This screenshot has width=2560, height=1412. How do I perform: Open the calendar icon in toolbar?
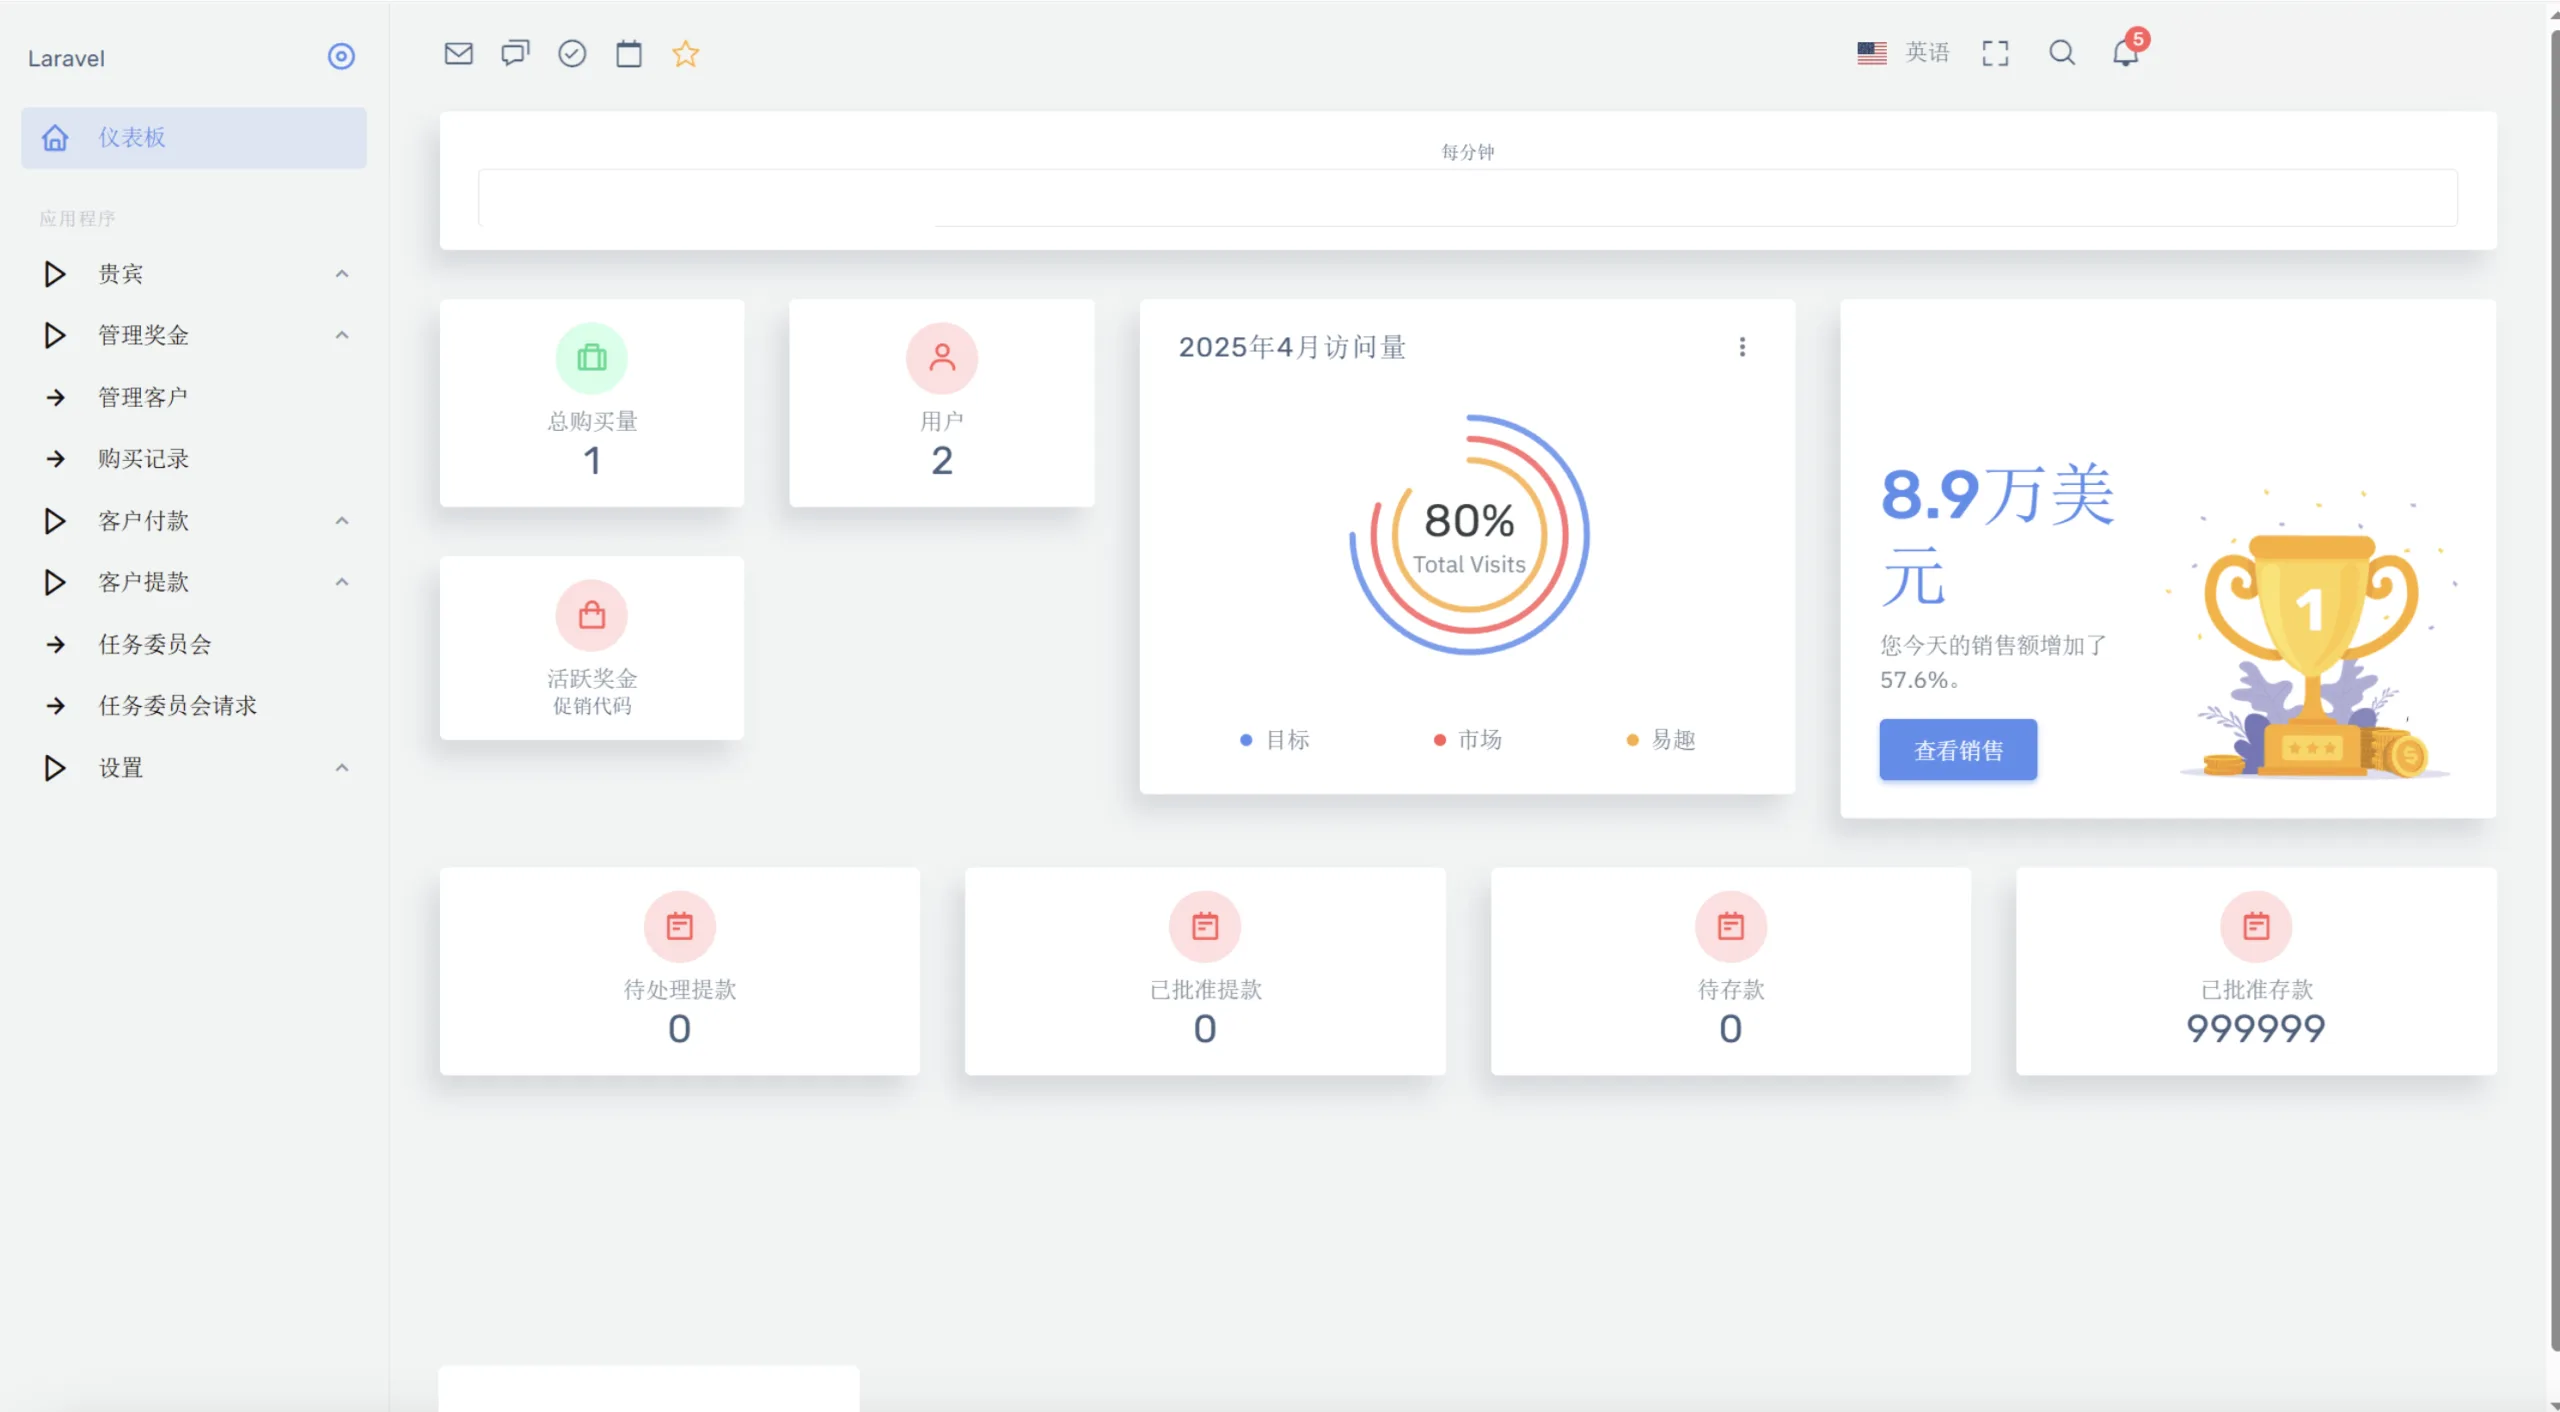pos(629,54)
